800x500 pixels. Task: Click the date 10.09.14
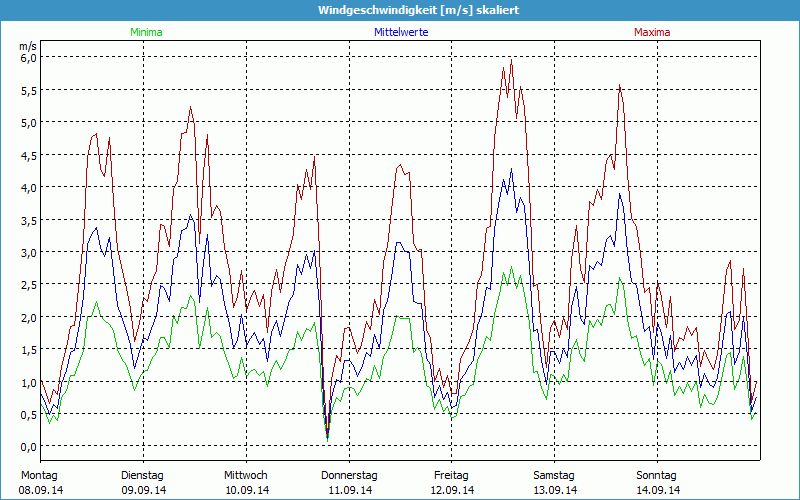[247, 490]
